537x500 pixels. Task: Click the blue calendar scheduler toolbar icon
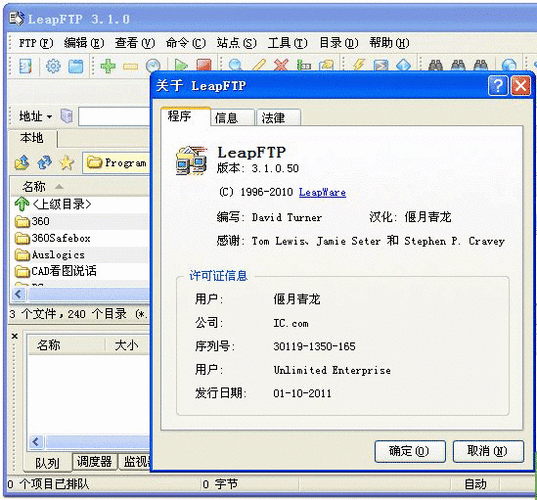tap(76, 66)
